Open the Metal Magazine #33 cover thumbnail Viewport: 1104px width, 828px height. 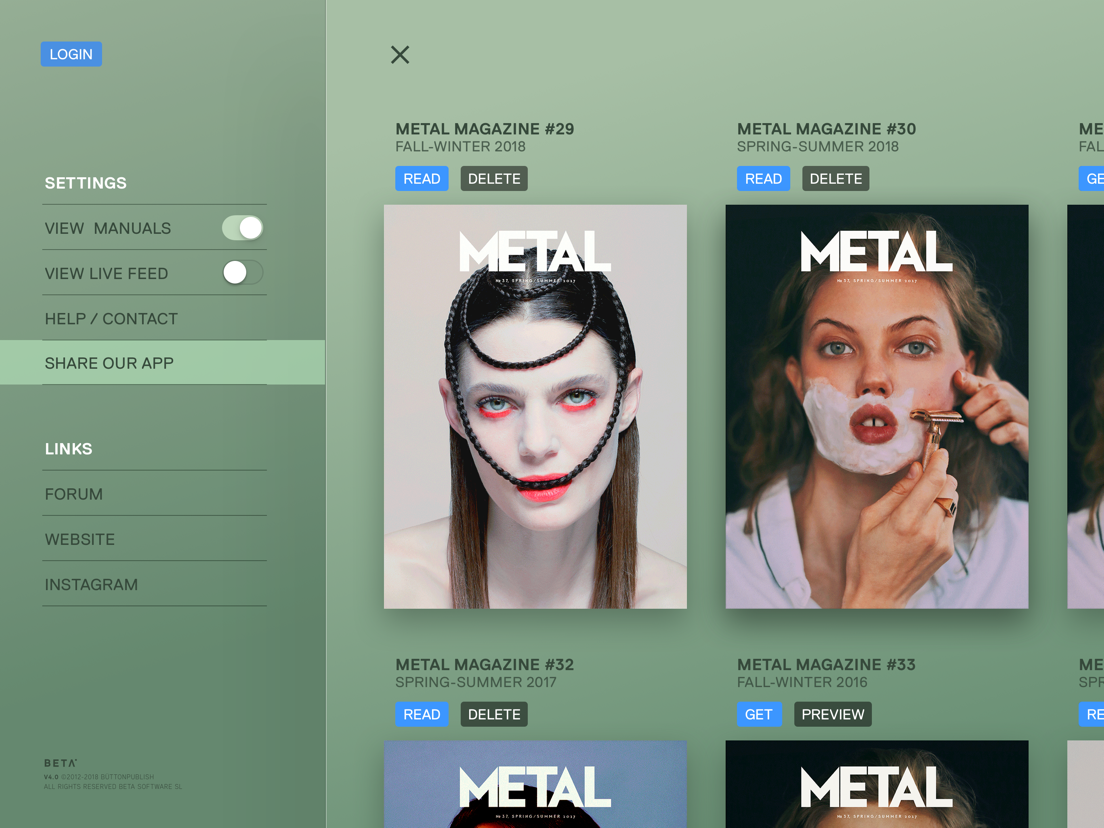pyautogui.click(x=877, y=784)
